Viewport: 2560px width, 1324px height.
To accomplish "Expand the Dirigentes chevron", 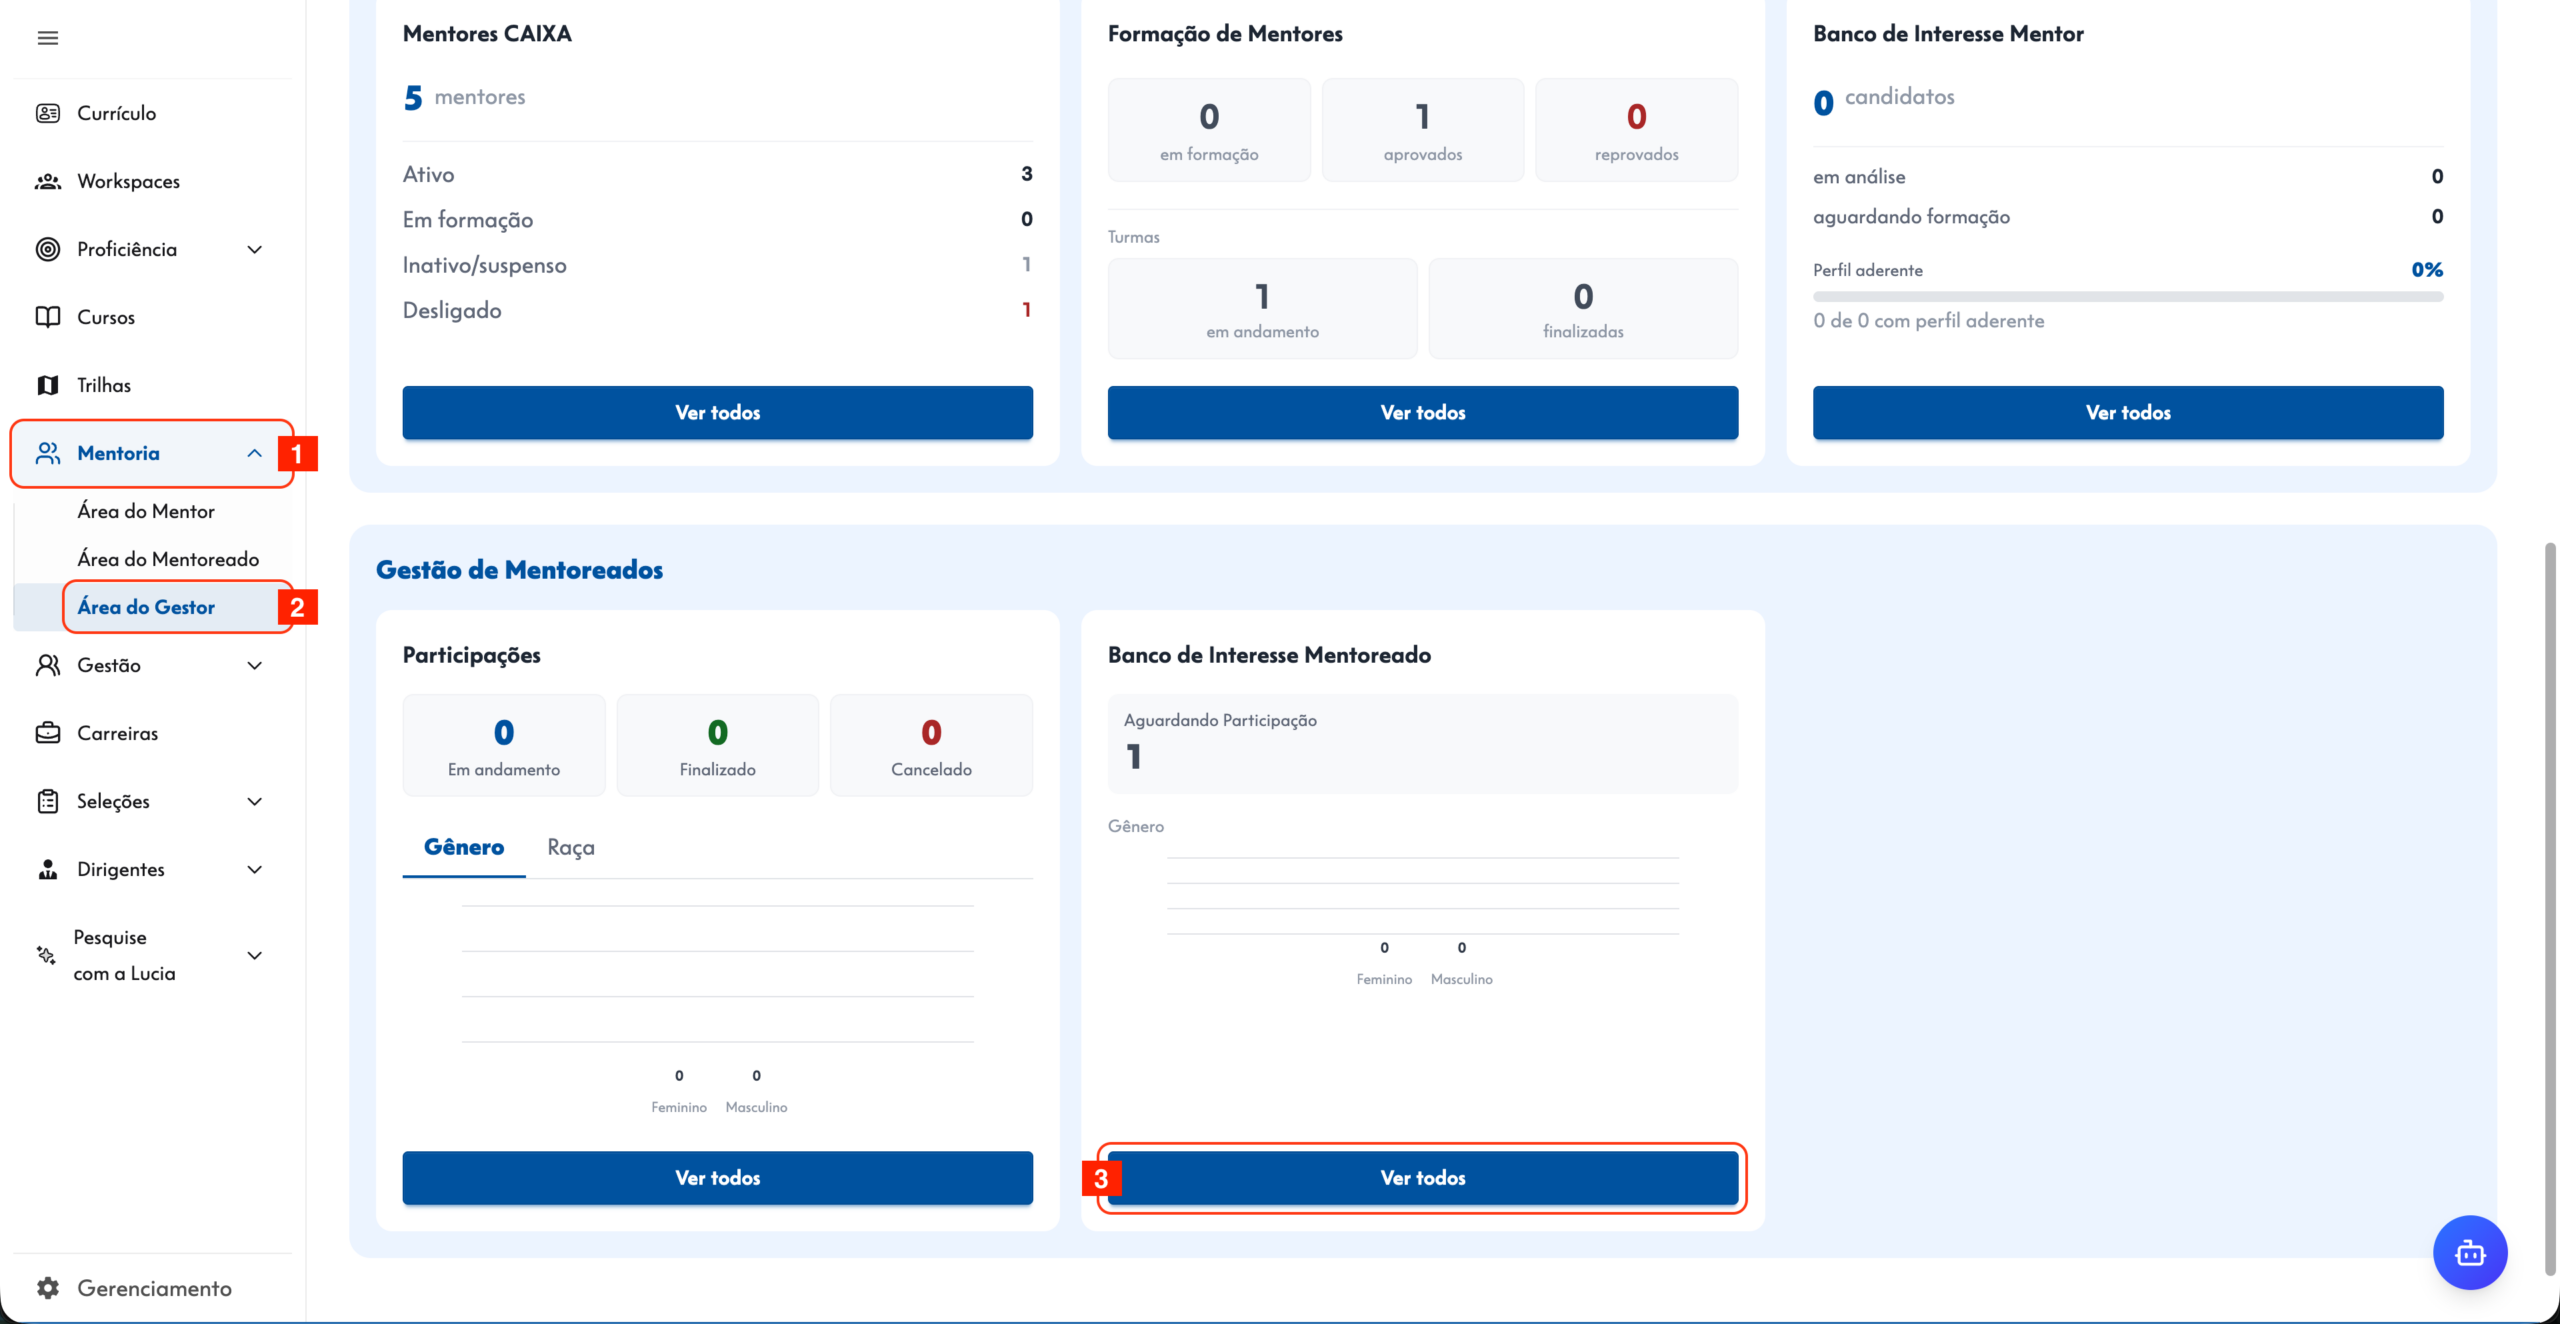I will click(x=255, y=869).
